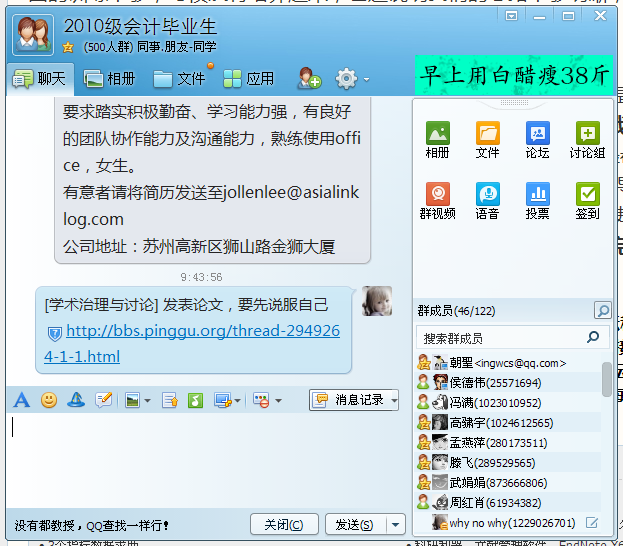Click the search magnifier inside 搜索群成员 box
The width and height of the screenshot is (623, 546).
pyautogui.click(x=593, y=337)
